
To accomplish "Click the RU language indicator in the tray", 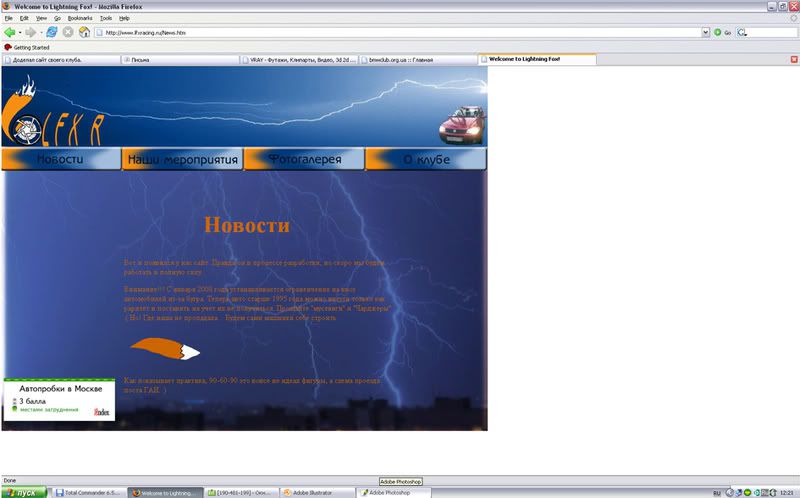I will [717, 493].
